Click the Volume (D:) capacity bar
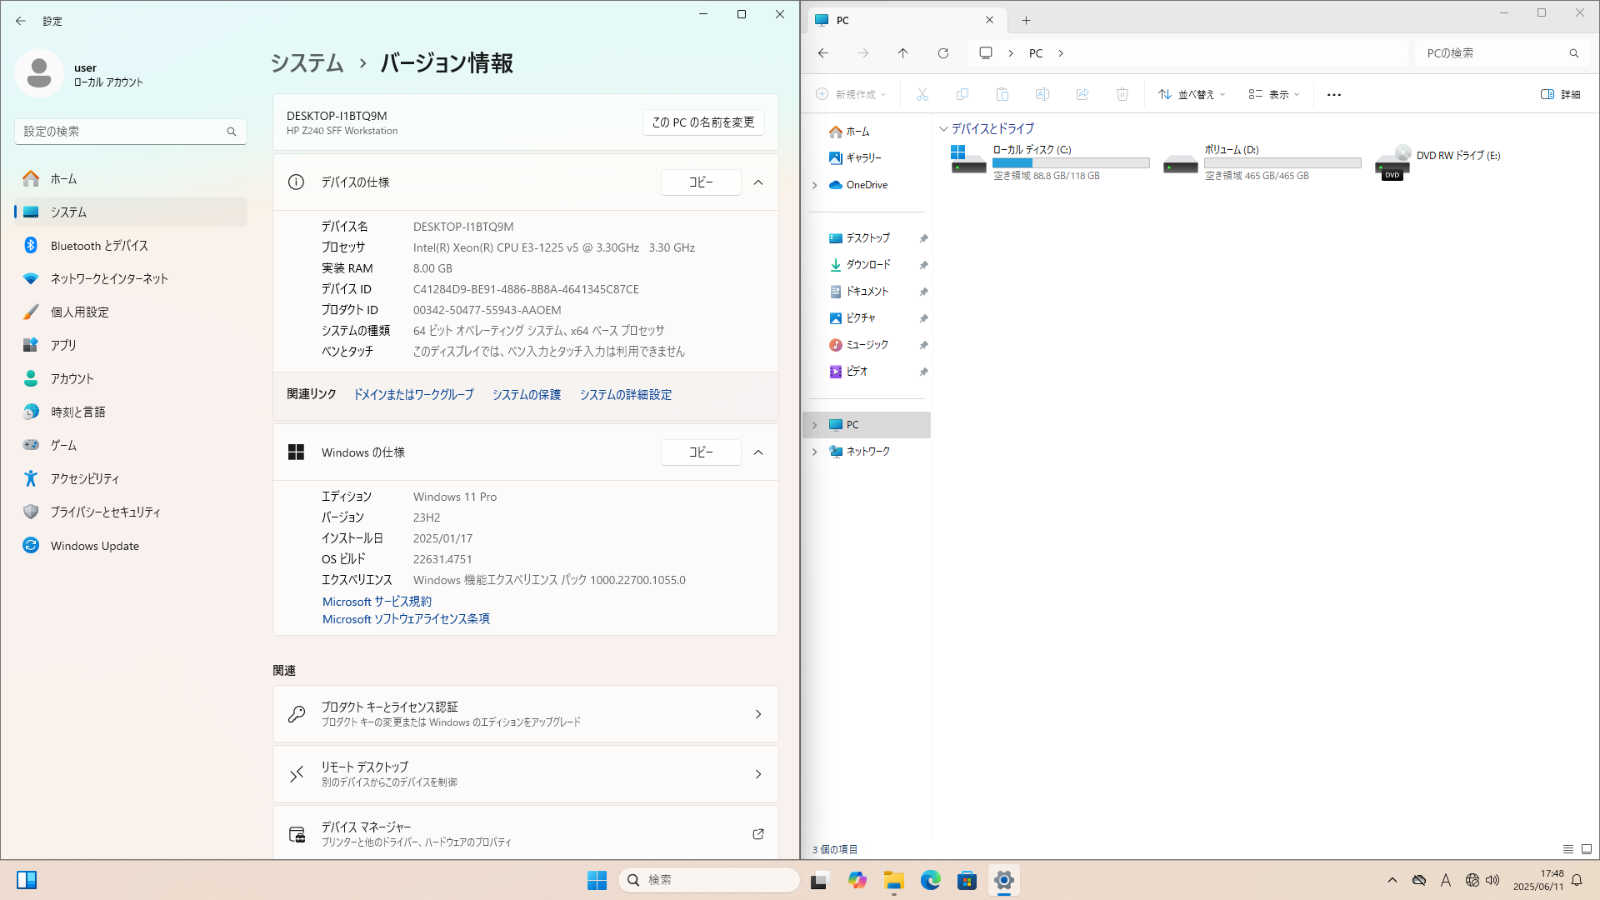Viewport: 1600px width, 900px height. point(1282,163)
